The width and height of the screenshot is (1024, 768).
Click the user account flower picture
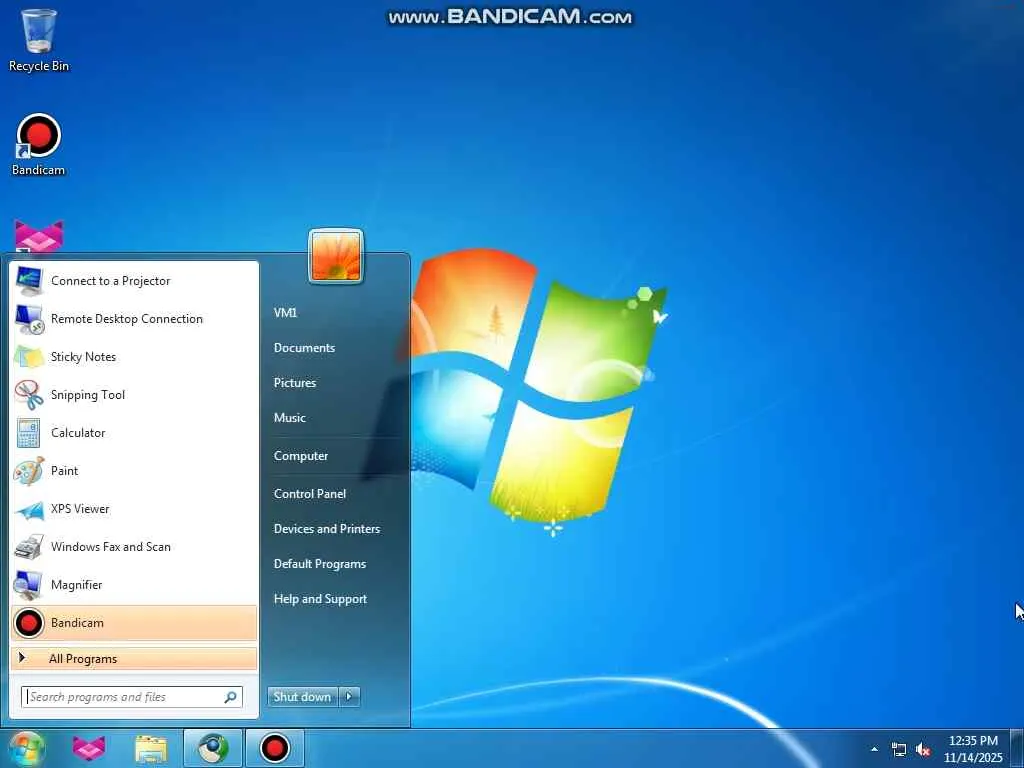(336, 257)
